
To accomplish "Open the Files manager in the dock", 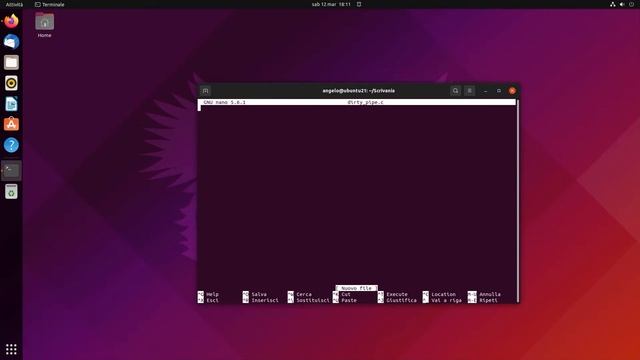I will [x=11, y=62].
